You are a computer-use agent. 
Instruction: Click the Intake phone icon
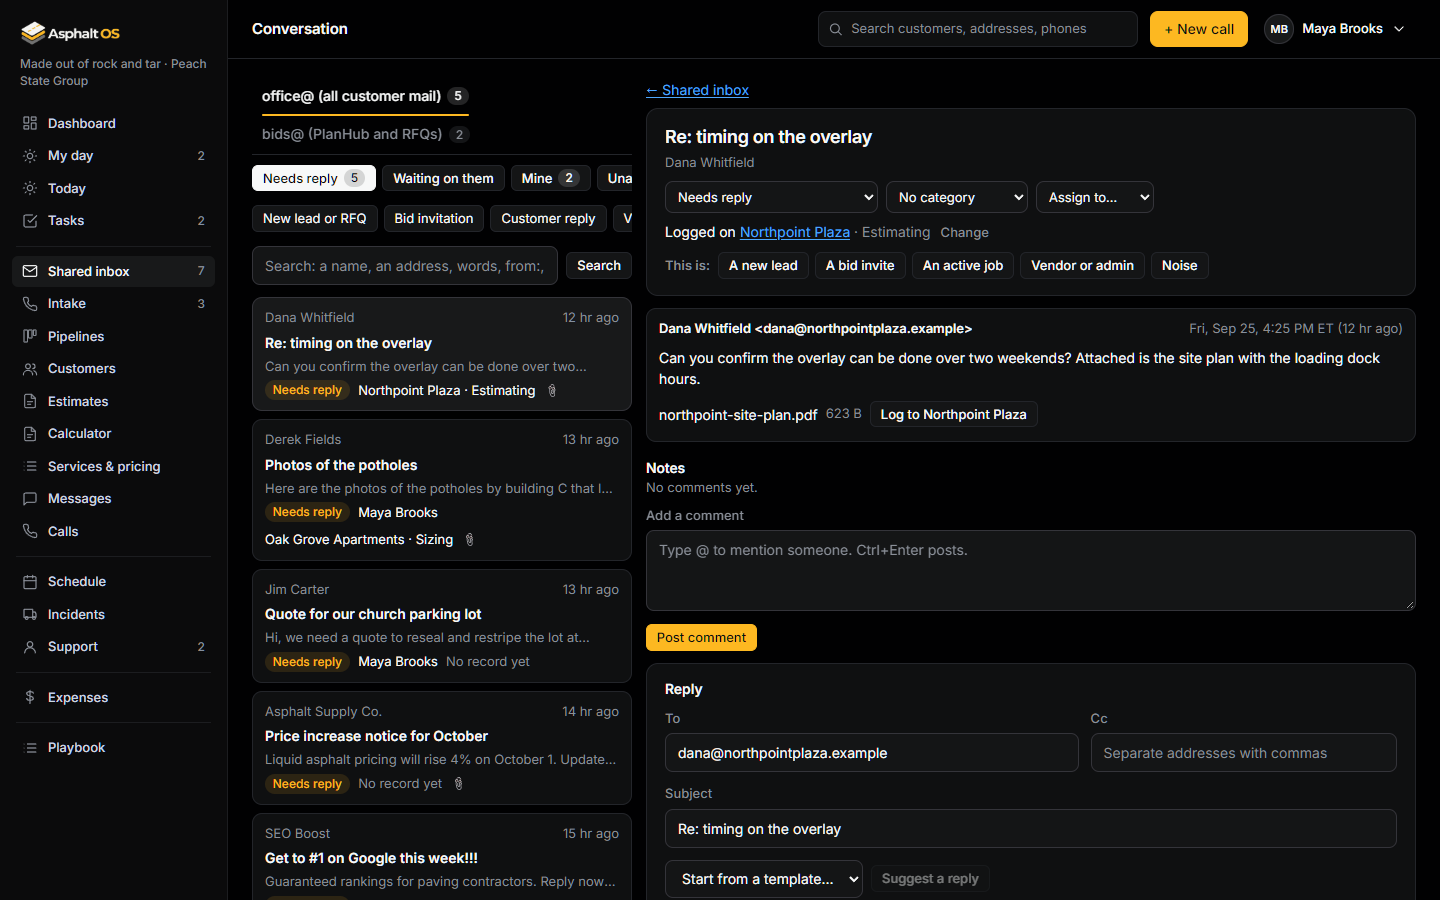tap(30, 304)
